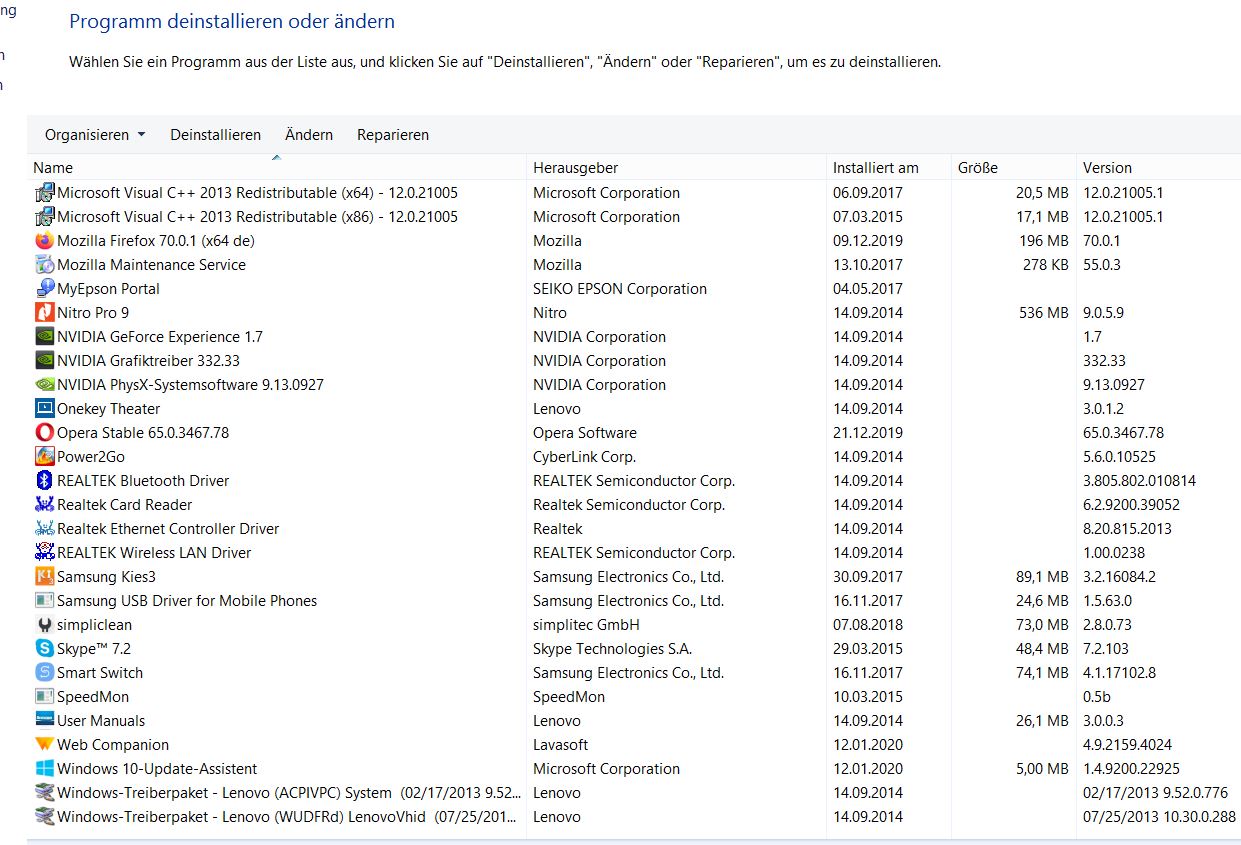Click publisher Lavasoft
The image size is (1241, 845).
coord(561,744)
